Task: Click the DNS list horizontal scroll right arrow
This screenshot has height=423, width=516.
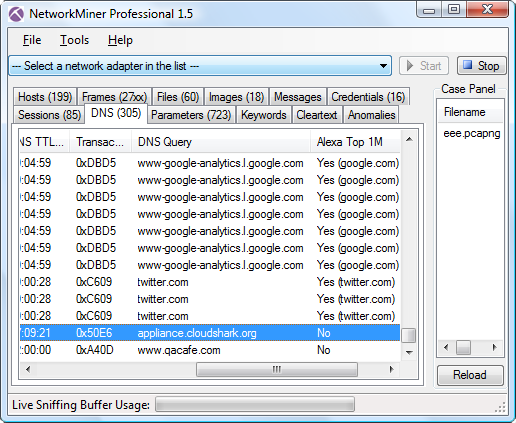Action: click(391, 369)
